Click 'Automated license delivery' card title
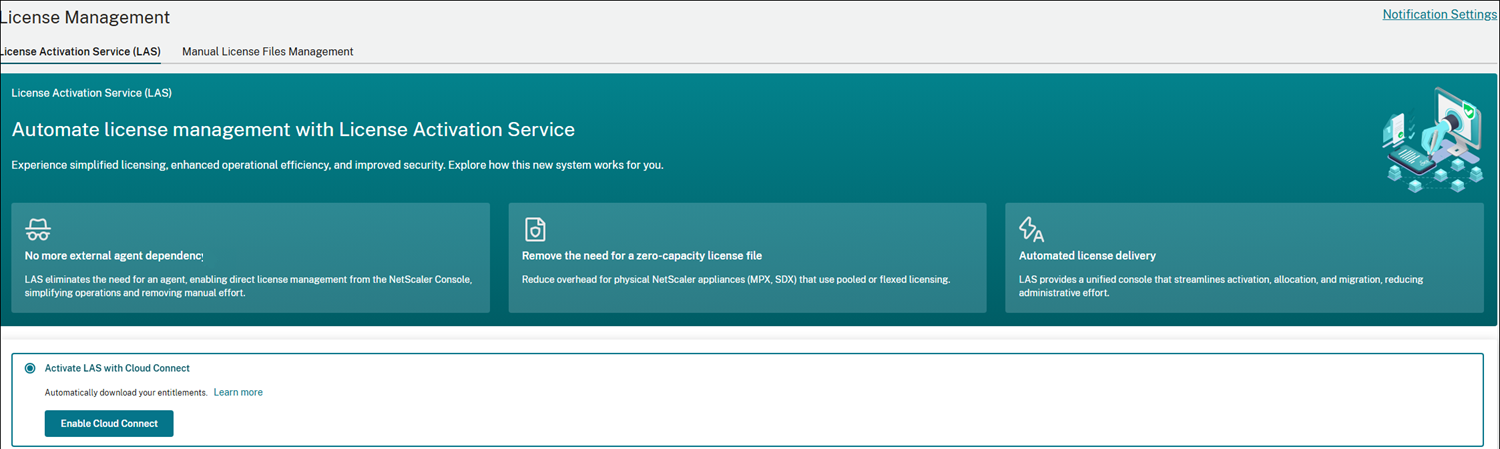 1087,256
